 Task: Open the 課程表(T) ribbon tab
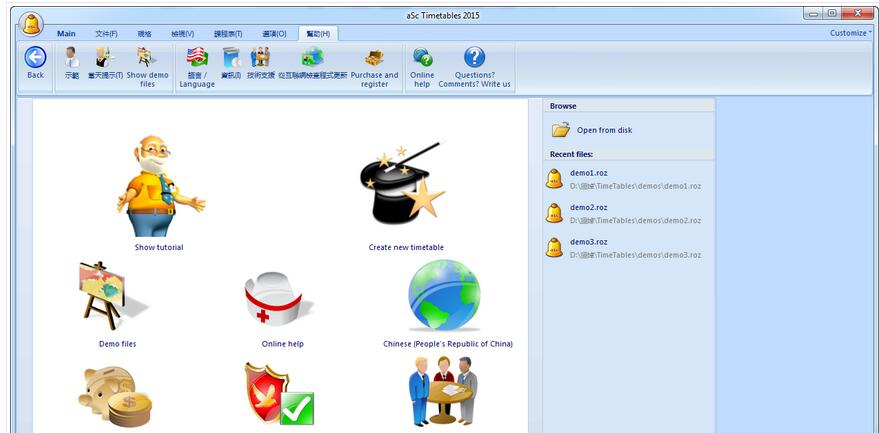(228, 34)
